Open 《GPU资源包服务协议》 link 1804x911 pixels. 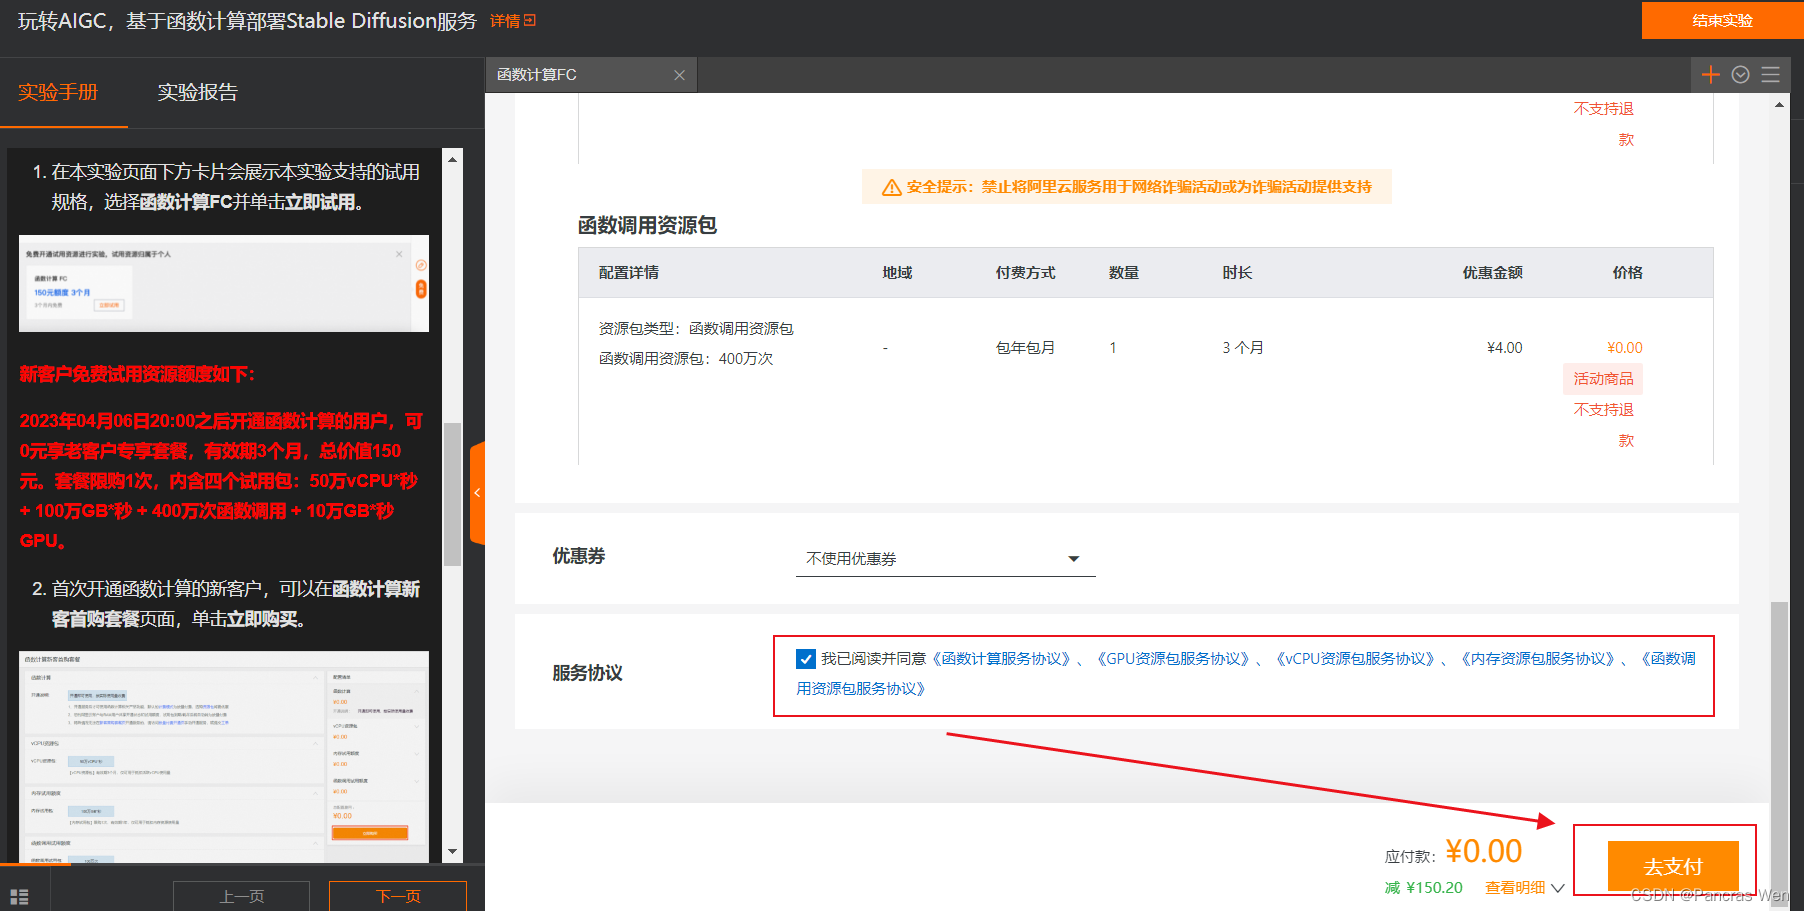point(1173,659)
